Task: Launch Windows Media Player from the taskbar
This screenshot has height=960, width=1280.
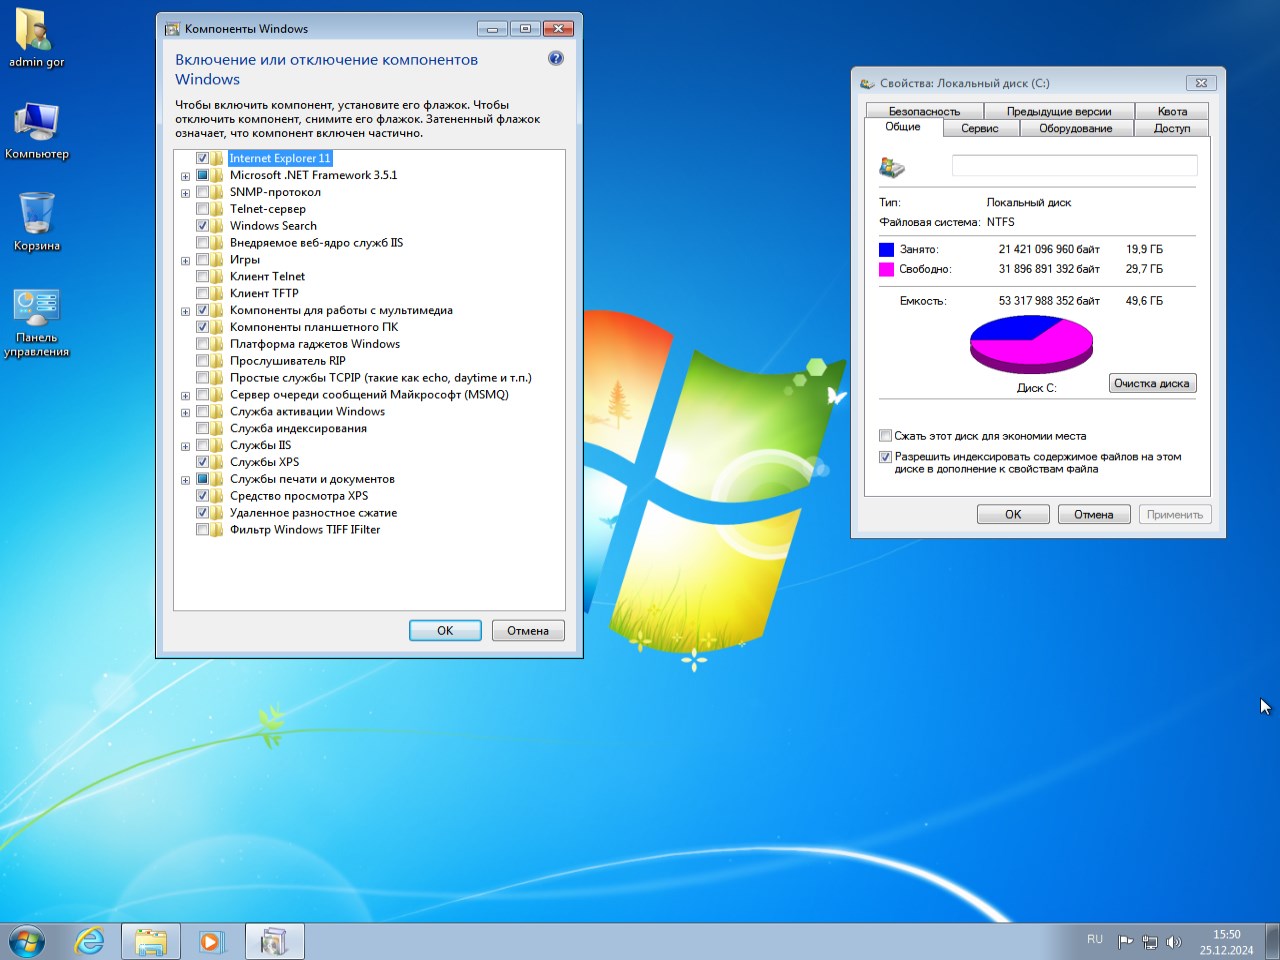Action: coord(211,942)
